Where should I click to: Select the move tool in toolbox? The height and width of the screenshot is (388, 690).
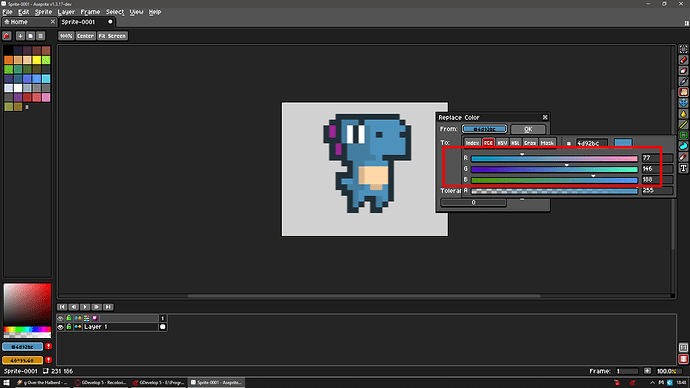[x=683, y=103]
